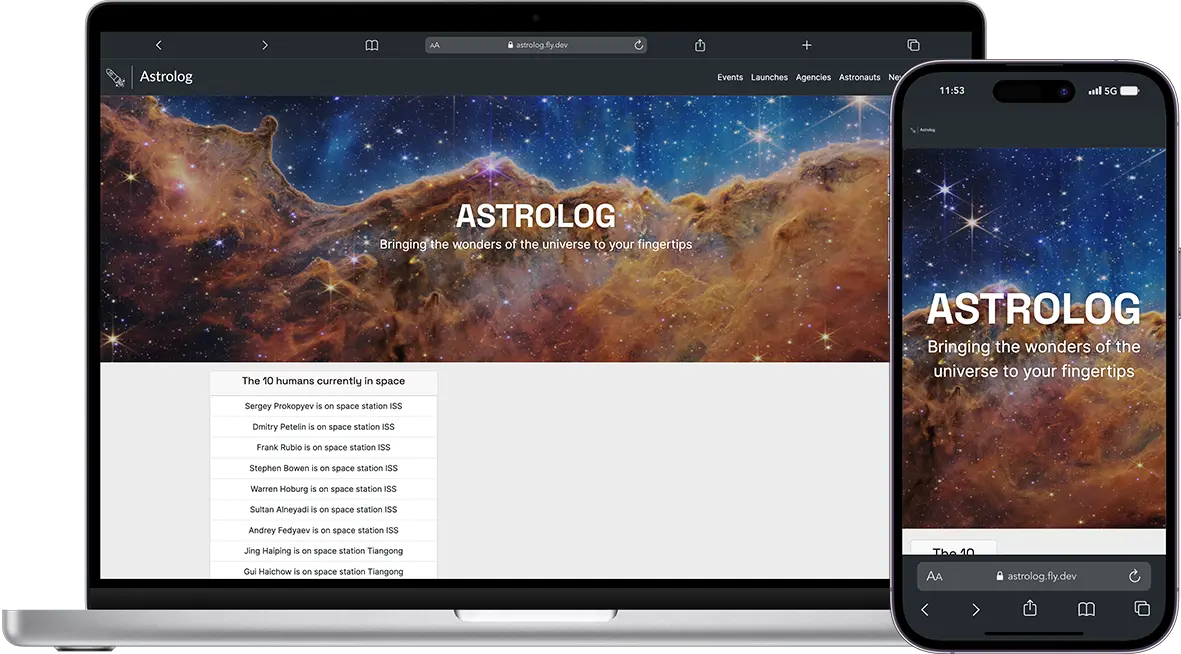Open the Events page from the navbar
The image size is (1181, 654).
(x=730, y=77)
